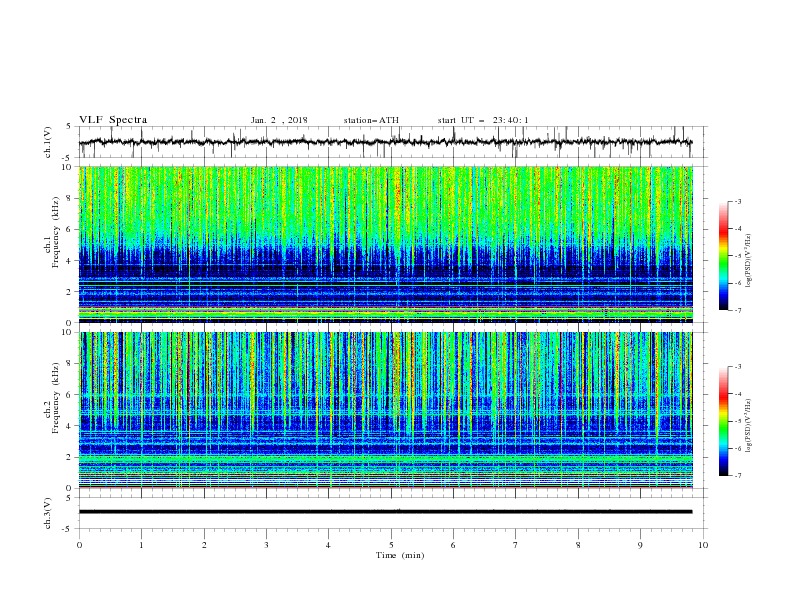This screenshot has width=792, height=612.
Task: Click the "2" kHz tick on ch.2 frequency axis
Action: point(71,457)
